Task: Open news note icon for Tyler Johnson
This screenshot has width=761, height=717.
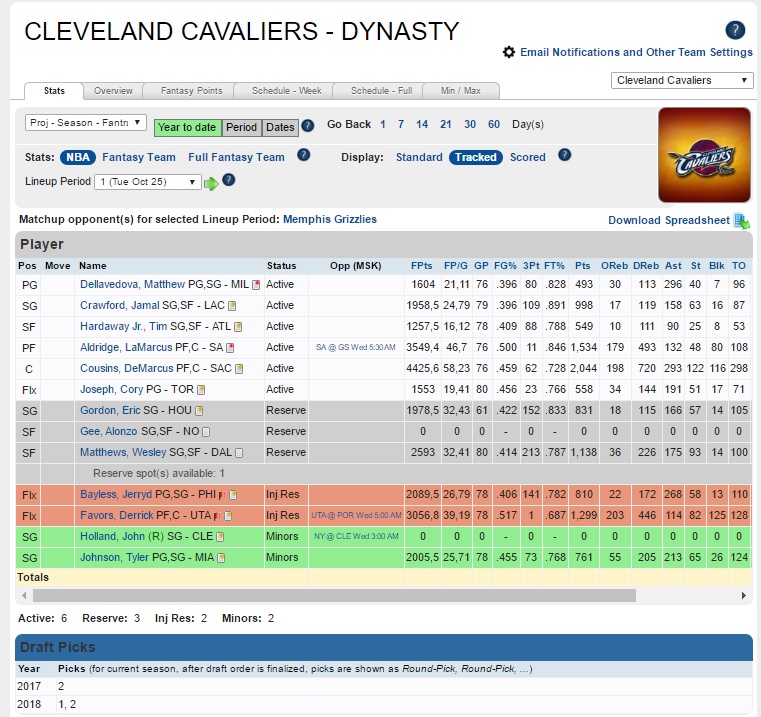Action: click(221, 558)
